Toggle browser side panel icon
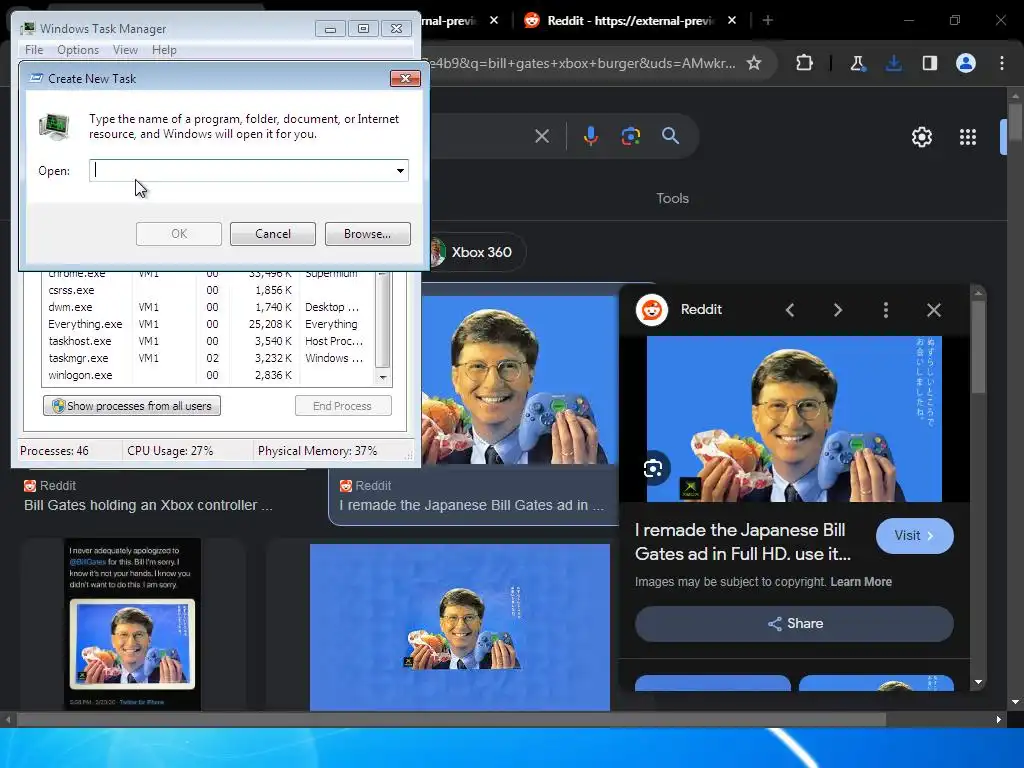 click(929, 63)
